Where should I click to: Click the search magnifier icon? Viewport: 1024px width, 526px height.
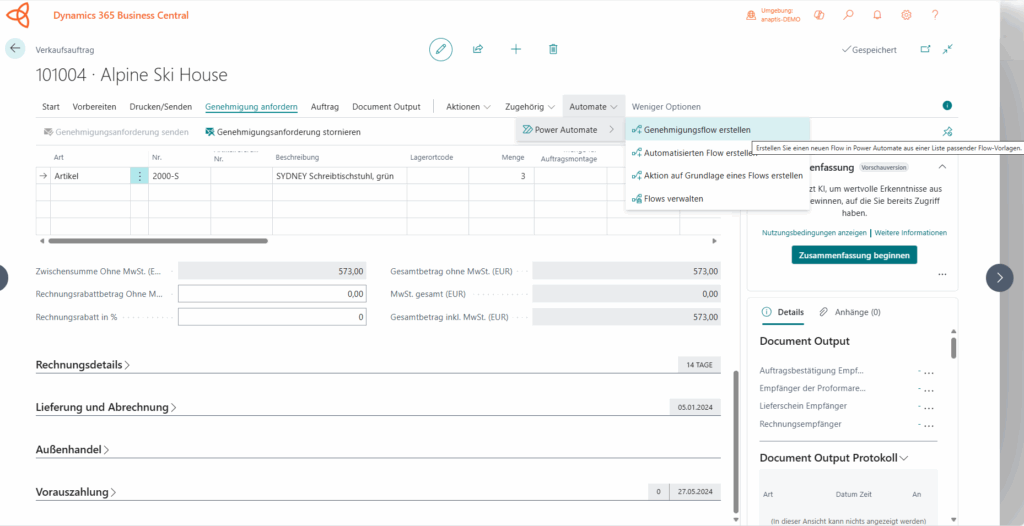(x=848, y=14)
